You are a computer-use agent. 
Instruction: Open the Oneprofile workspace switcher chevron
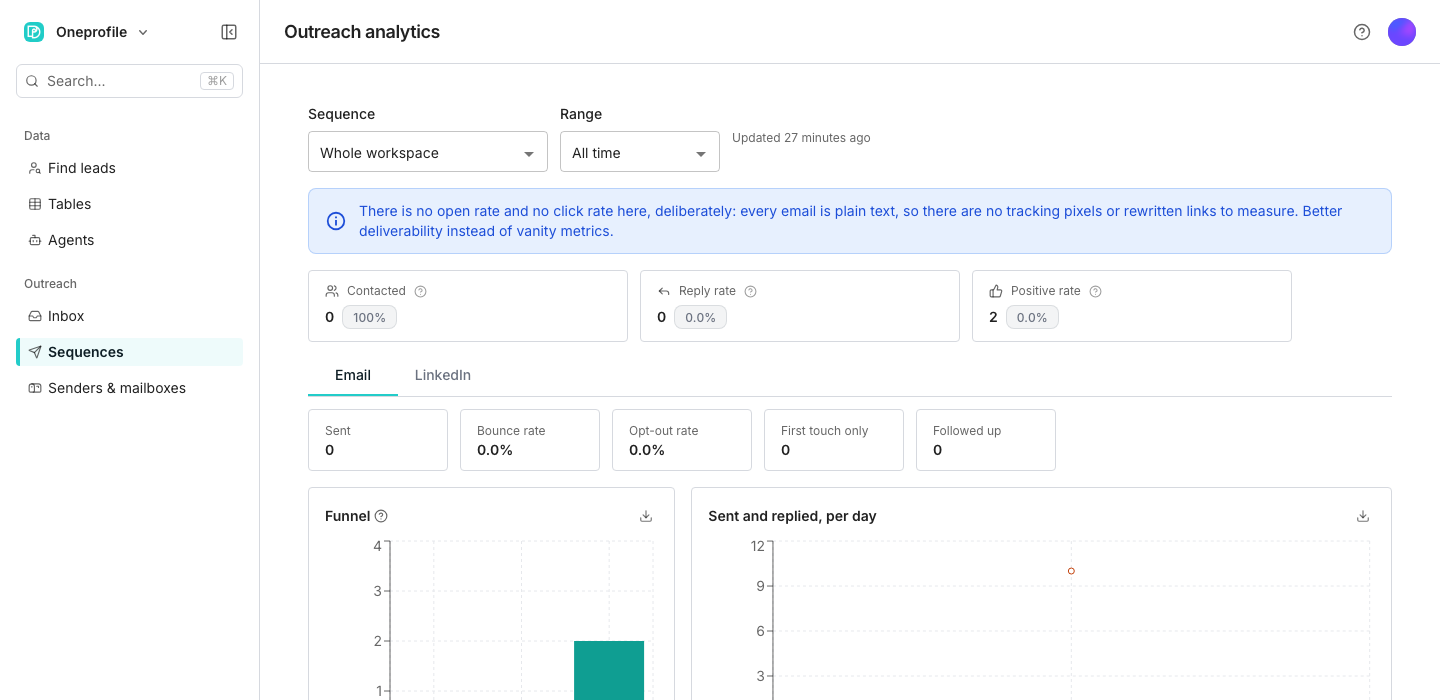[143, 32]
